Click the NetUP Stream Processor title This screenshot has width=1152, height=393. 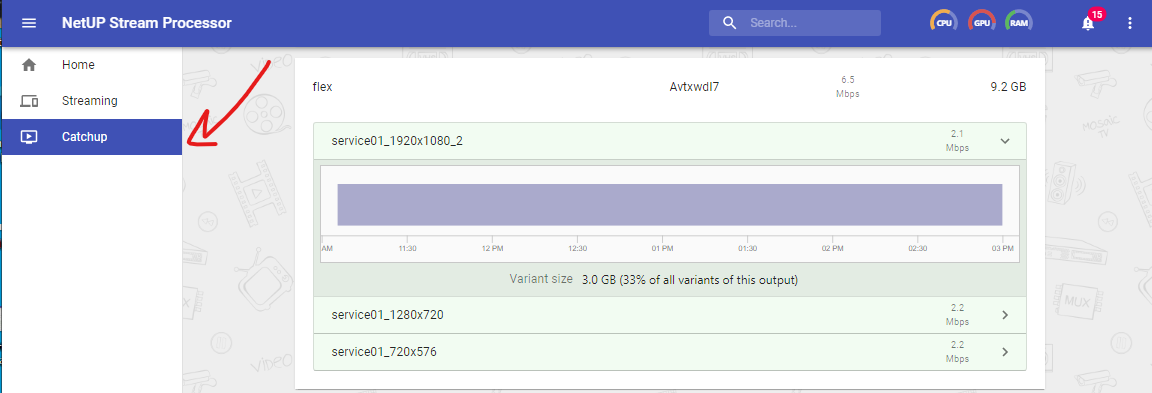(147, 23)
